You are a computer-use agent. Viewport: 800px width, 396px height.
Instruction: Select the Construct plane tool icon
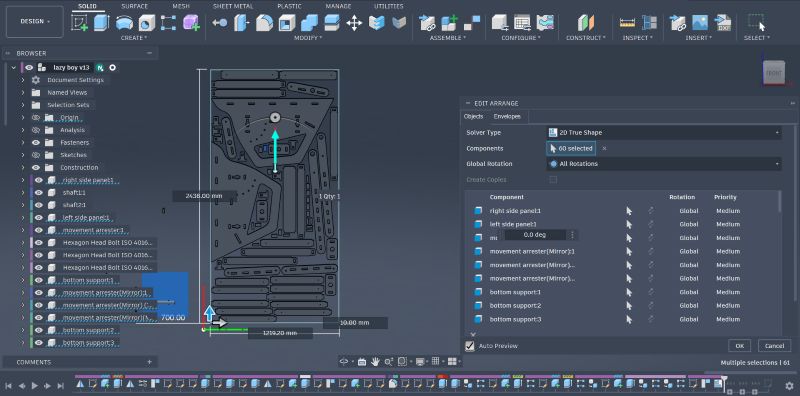(x=586, y=22)
